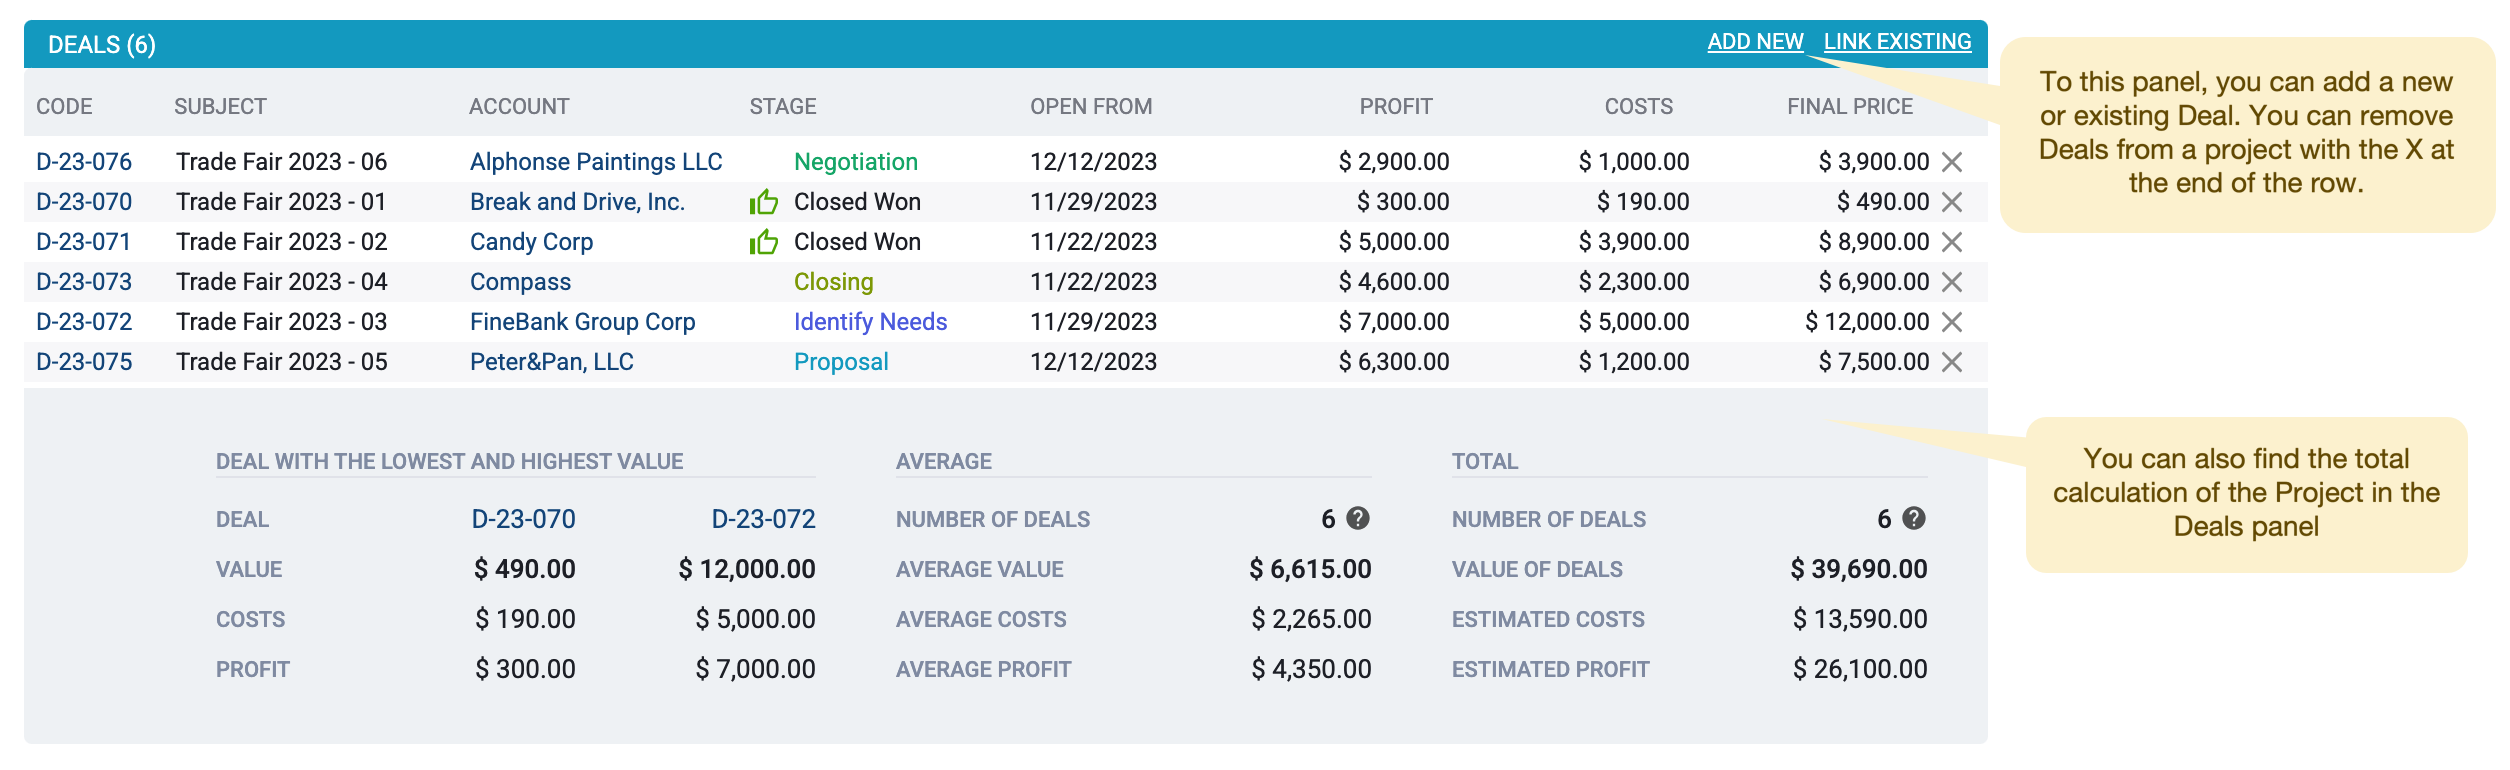This screenshot has height=770, width=2510.
Task: Open highest value deal D-23-072 in summary
Action: coord(763,519)
